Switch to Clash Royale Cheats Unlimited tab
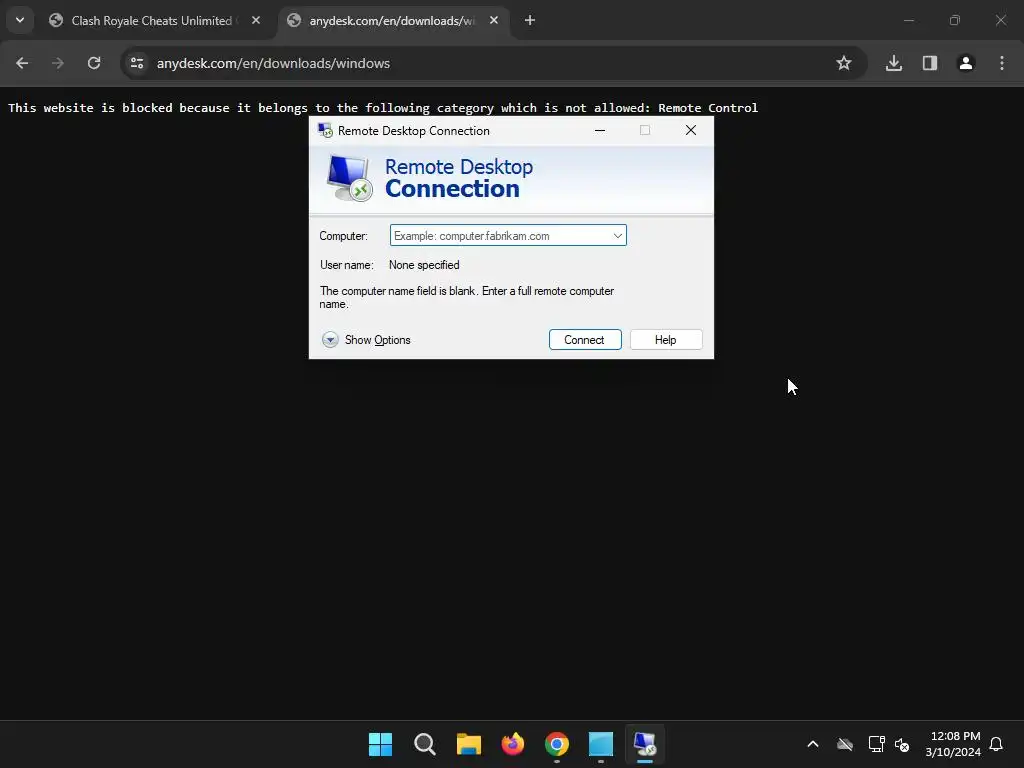The width and height of the screenshot is (1024, 768). click(151, 21)
